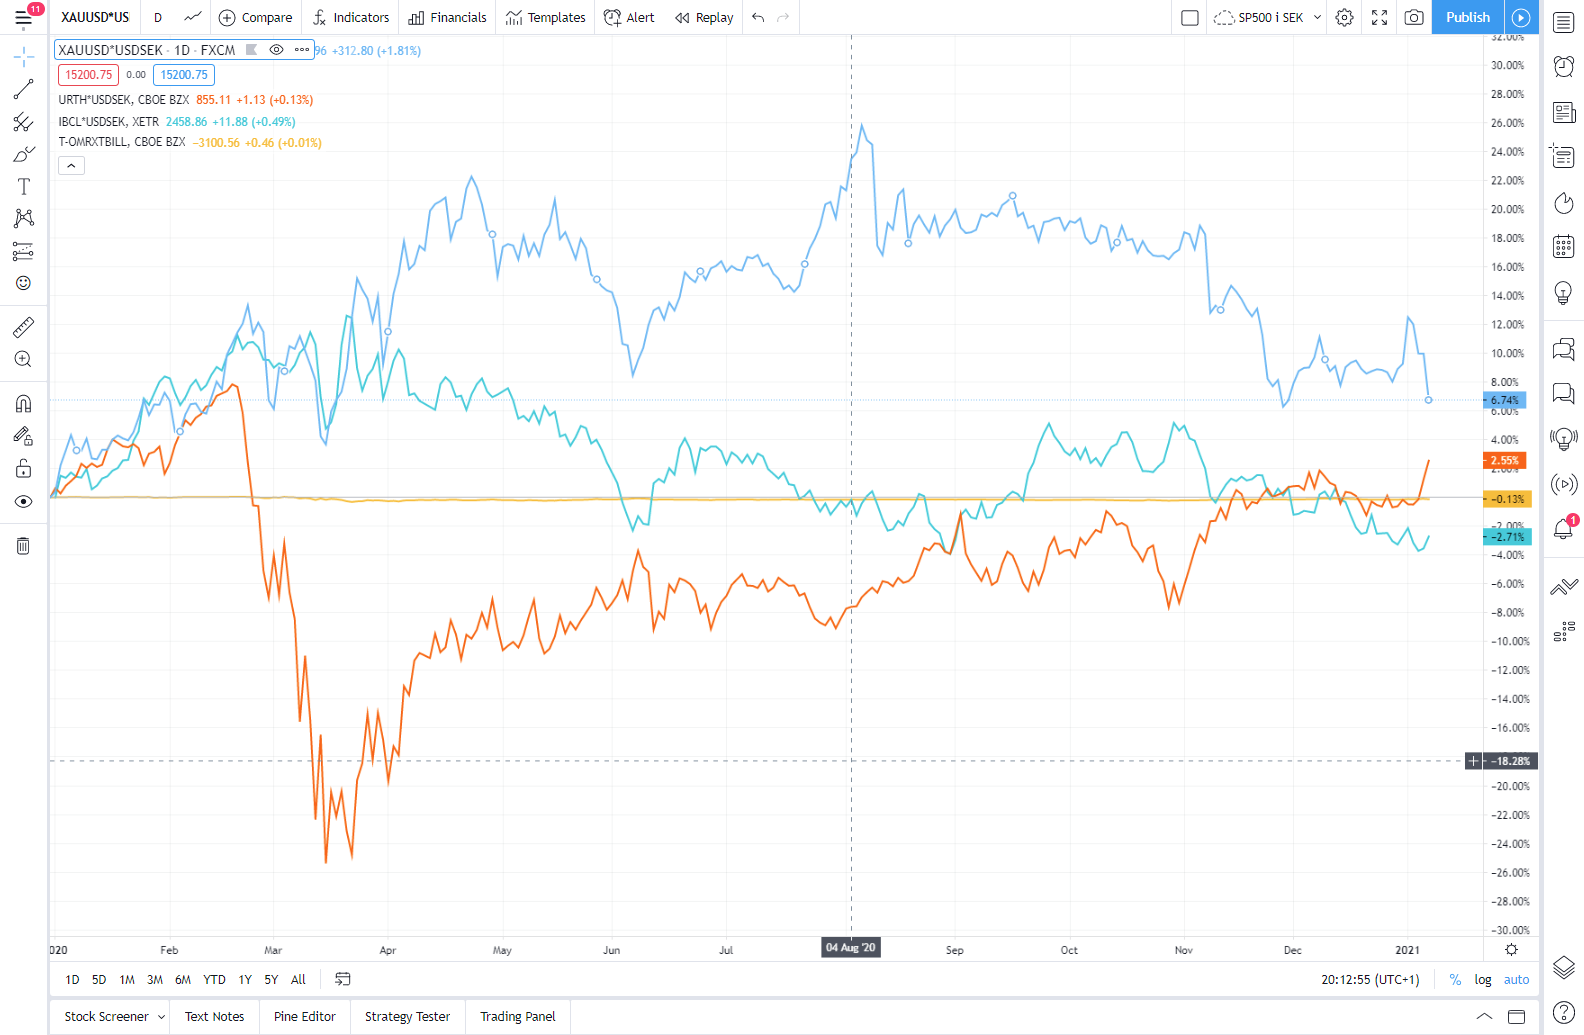Take a chart snapshot with camera icon
Viewport: 1584px width, 1035px height.
coord(1413,17)
